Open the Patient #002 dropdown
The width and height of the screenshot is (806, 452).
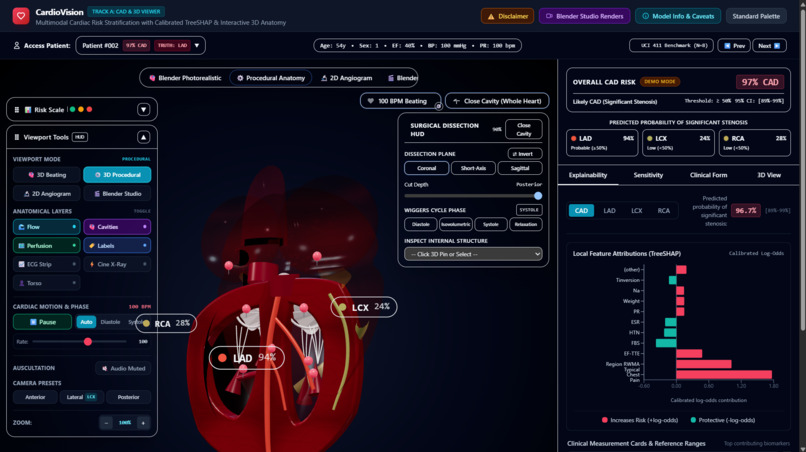click(x=140, y=45)
